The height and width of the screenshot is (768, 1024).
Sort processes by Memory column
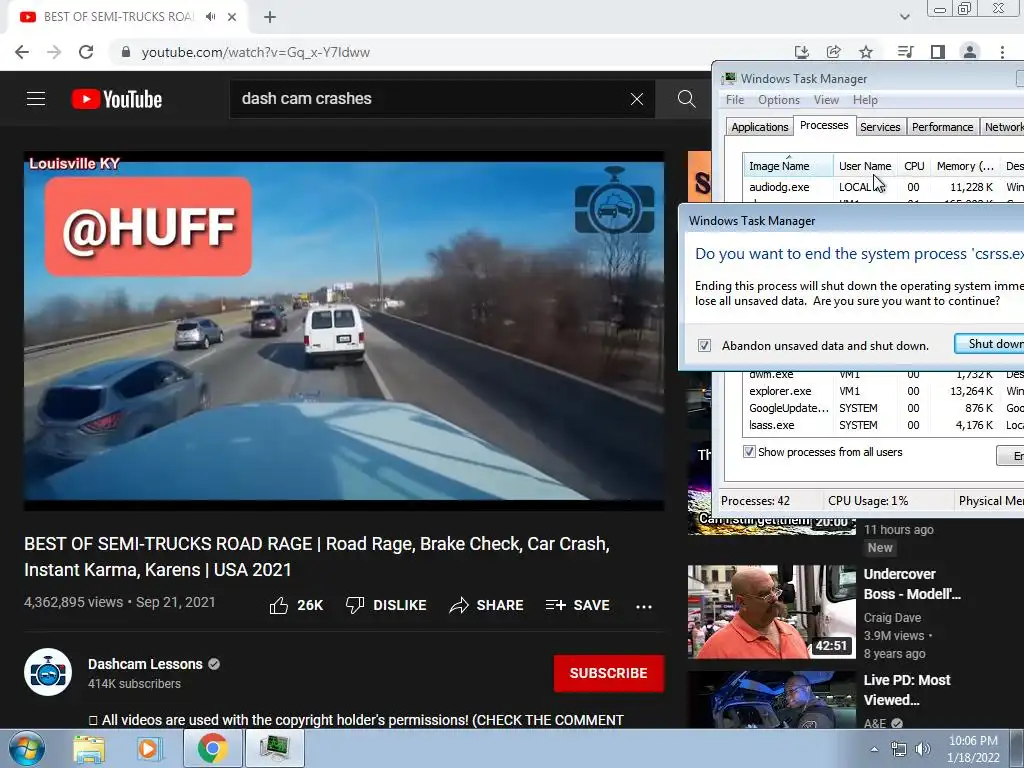point(965,166)
